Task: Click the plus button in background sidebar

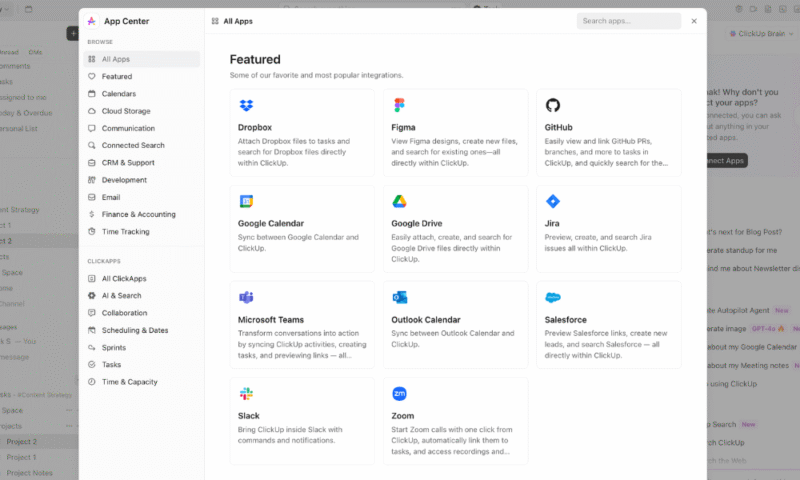Action: pyautogui.click(x=73, y=34)
